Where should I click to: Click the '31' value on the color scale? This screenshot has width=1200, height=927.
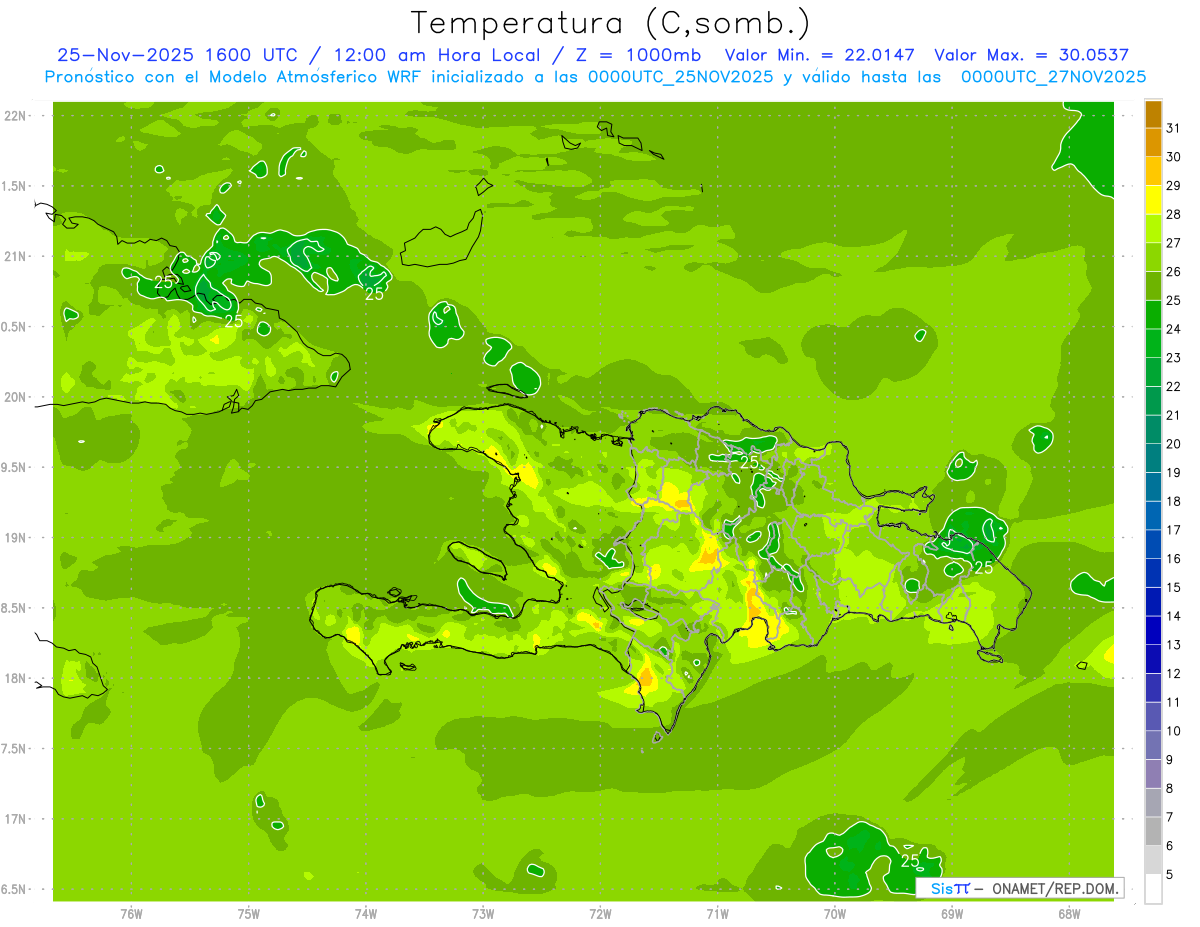1174,128
